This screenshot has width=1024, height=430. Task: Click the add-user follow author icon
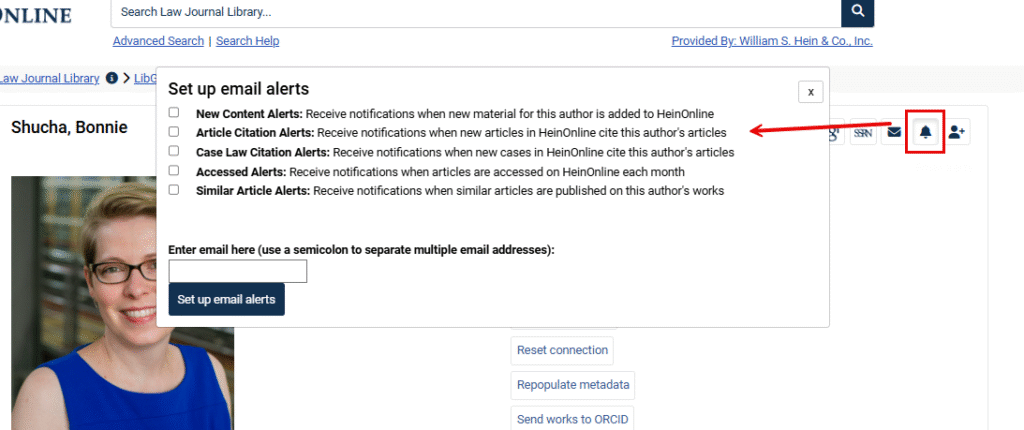pos(957,133)
